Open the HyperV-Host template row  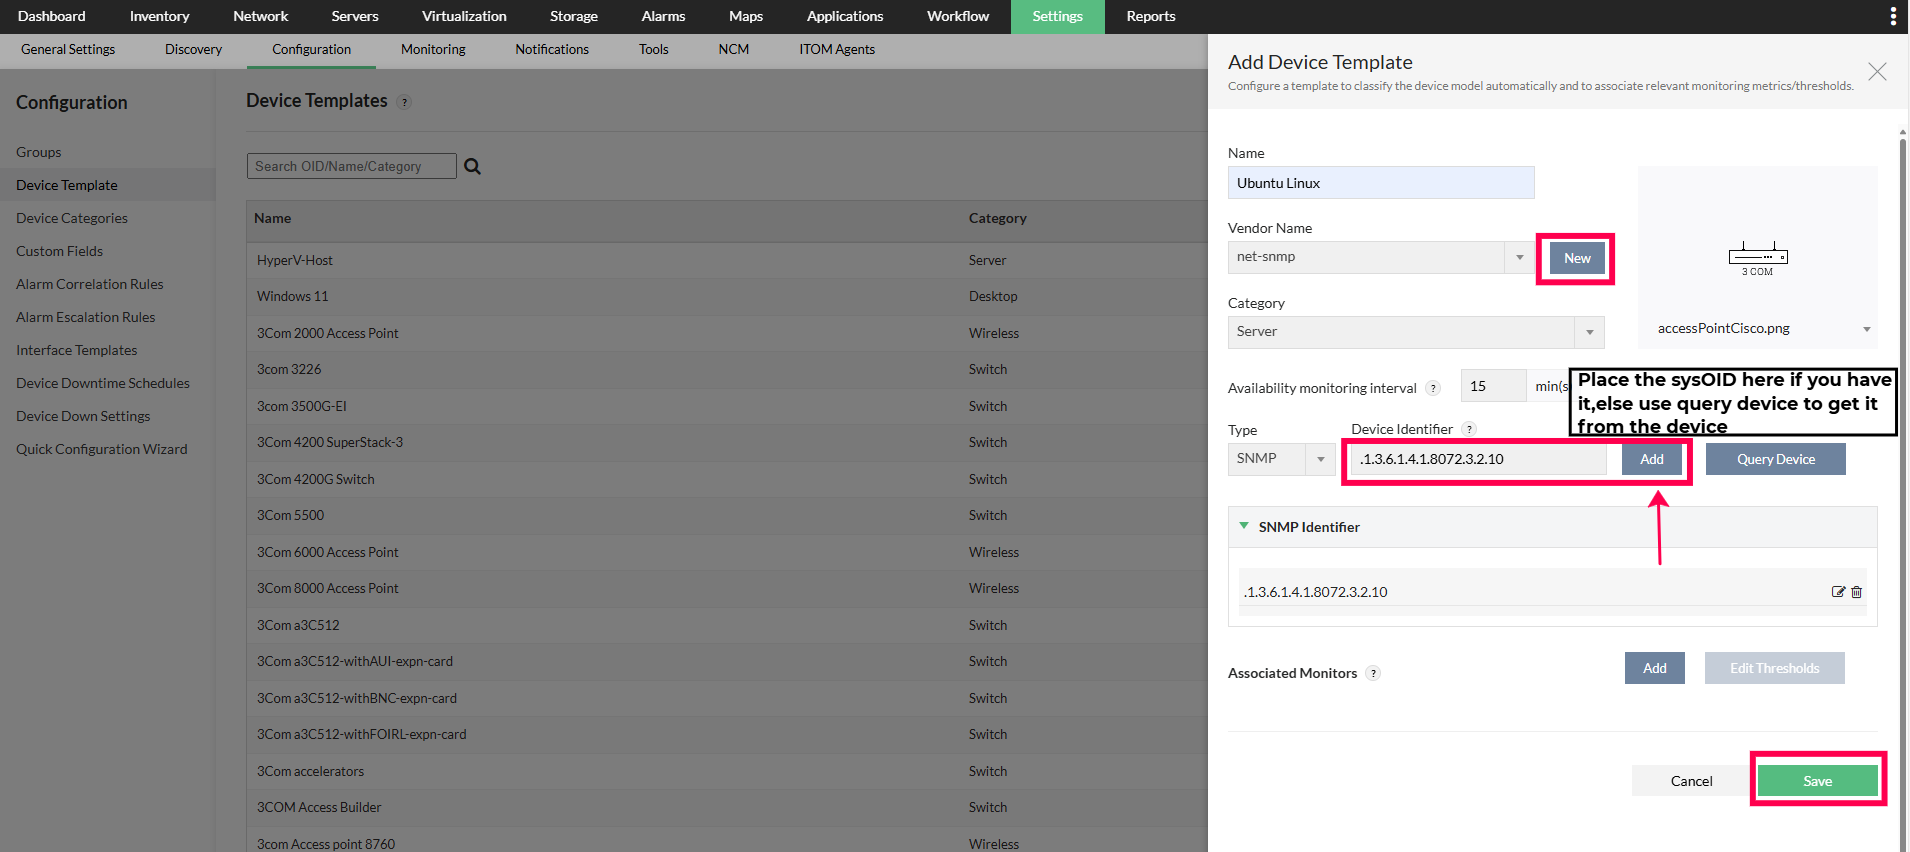point(727,260)
